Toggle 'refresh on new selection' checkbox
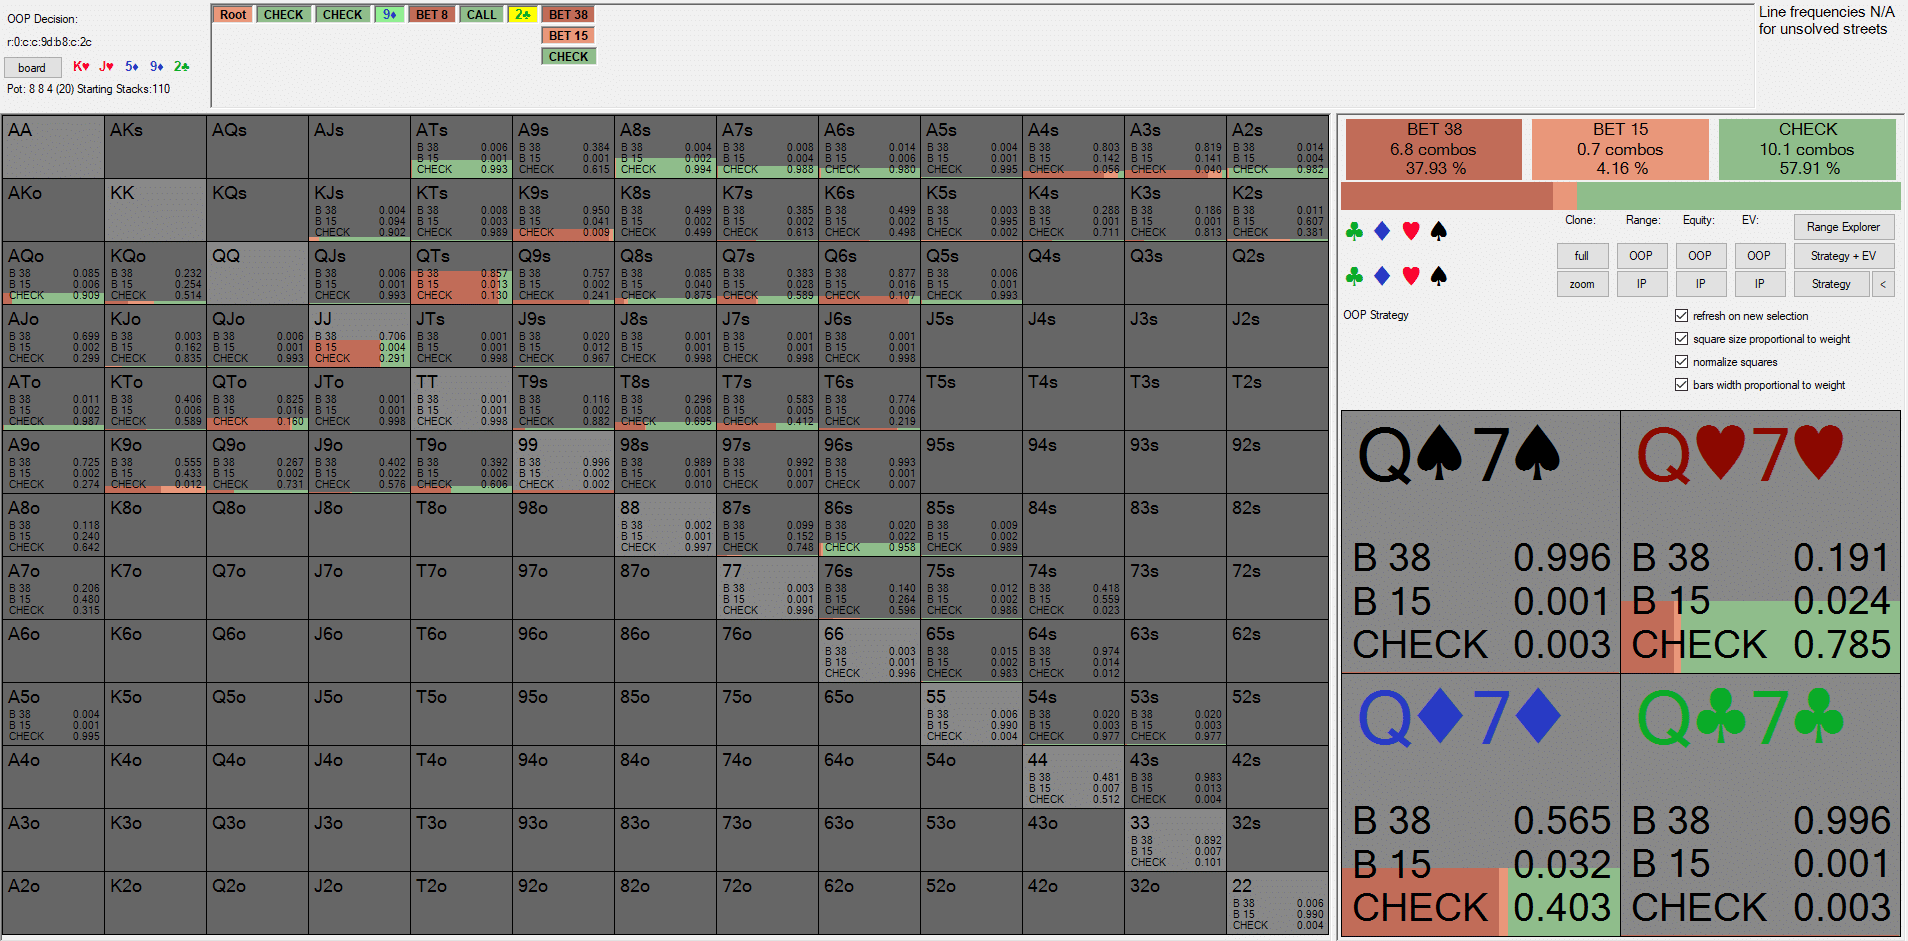1908x941 pixels. coord(1681,316)
